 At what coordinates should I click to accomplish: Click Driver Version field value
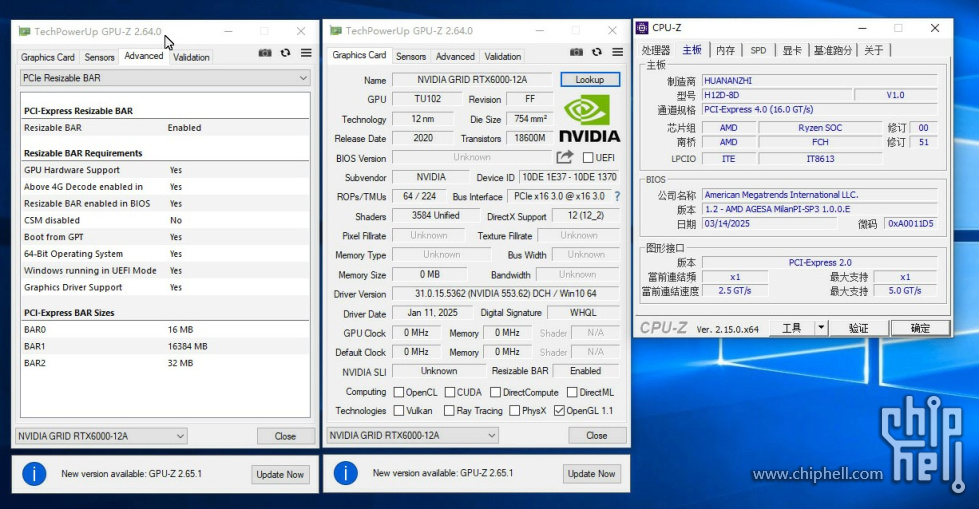[506, 294]
